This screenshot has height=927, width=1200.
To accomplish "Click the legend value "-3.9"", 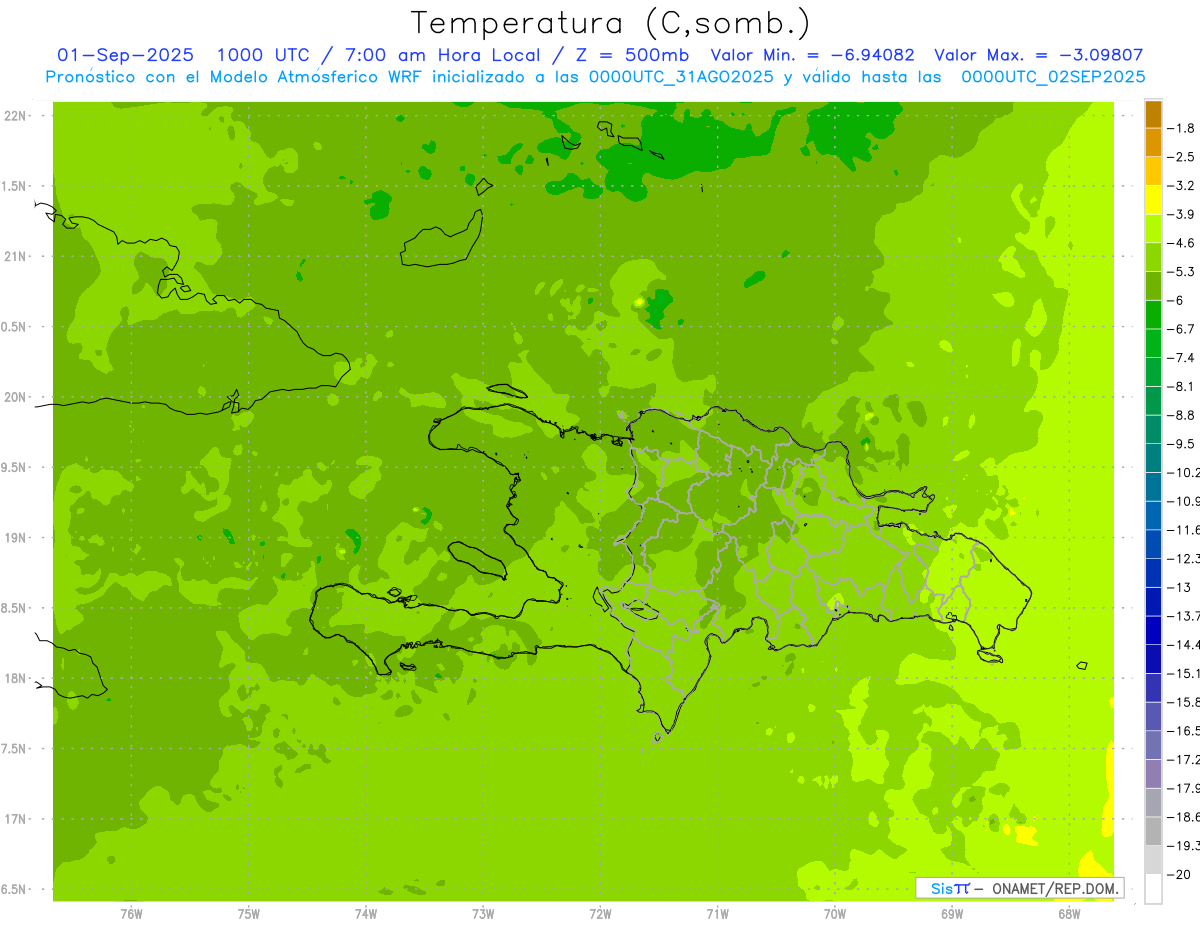I will (1183, 214).
